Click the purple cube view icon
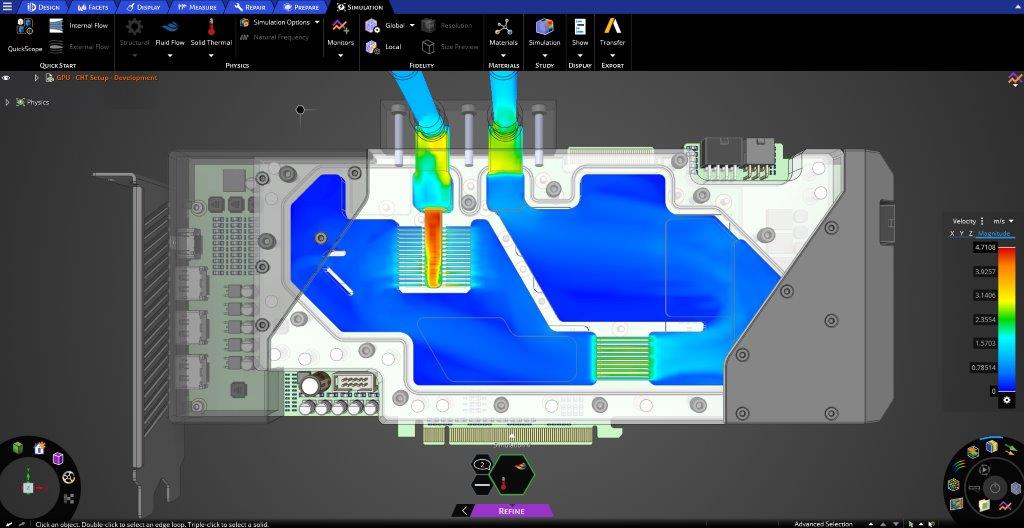Image resolution: width=1024 pixels, height=528 pixels. pyautogui.click(x=57, y=458)
